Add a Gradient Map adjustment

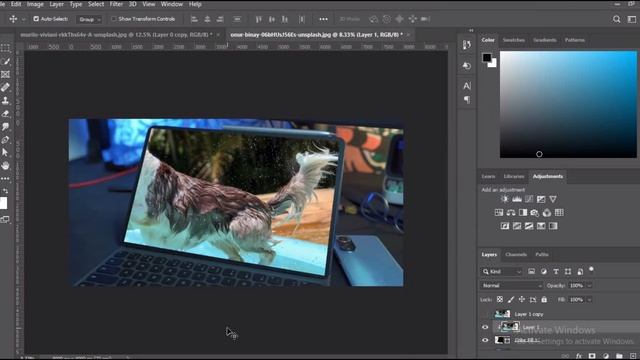[x=553, y=226]
